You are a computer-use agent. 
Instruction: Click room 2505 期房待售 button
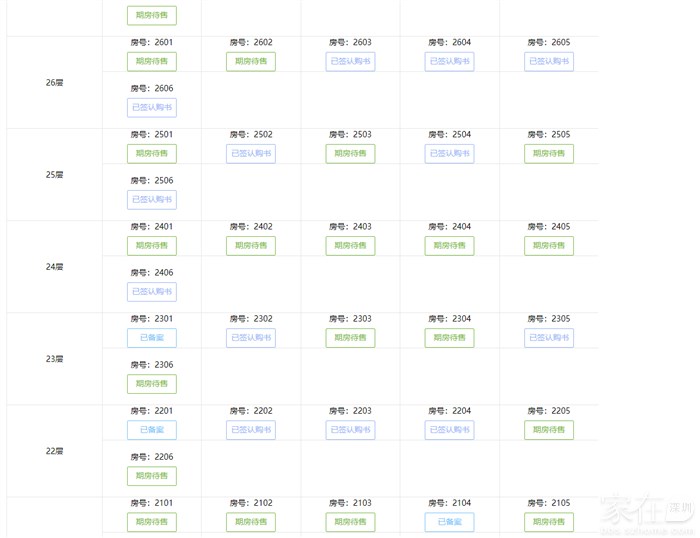(549, 154)
